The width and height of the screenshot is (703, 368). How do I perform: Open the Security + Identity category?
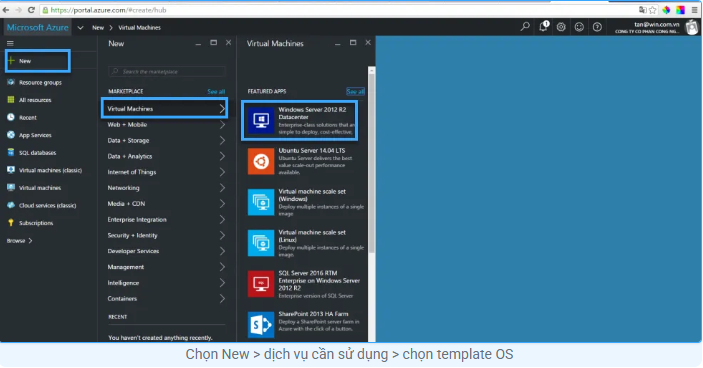(166, 235)
